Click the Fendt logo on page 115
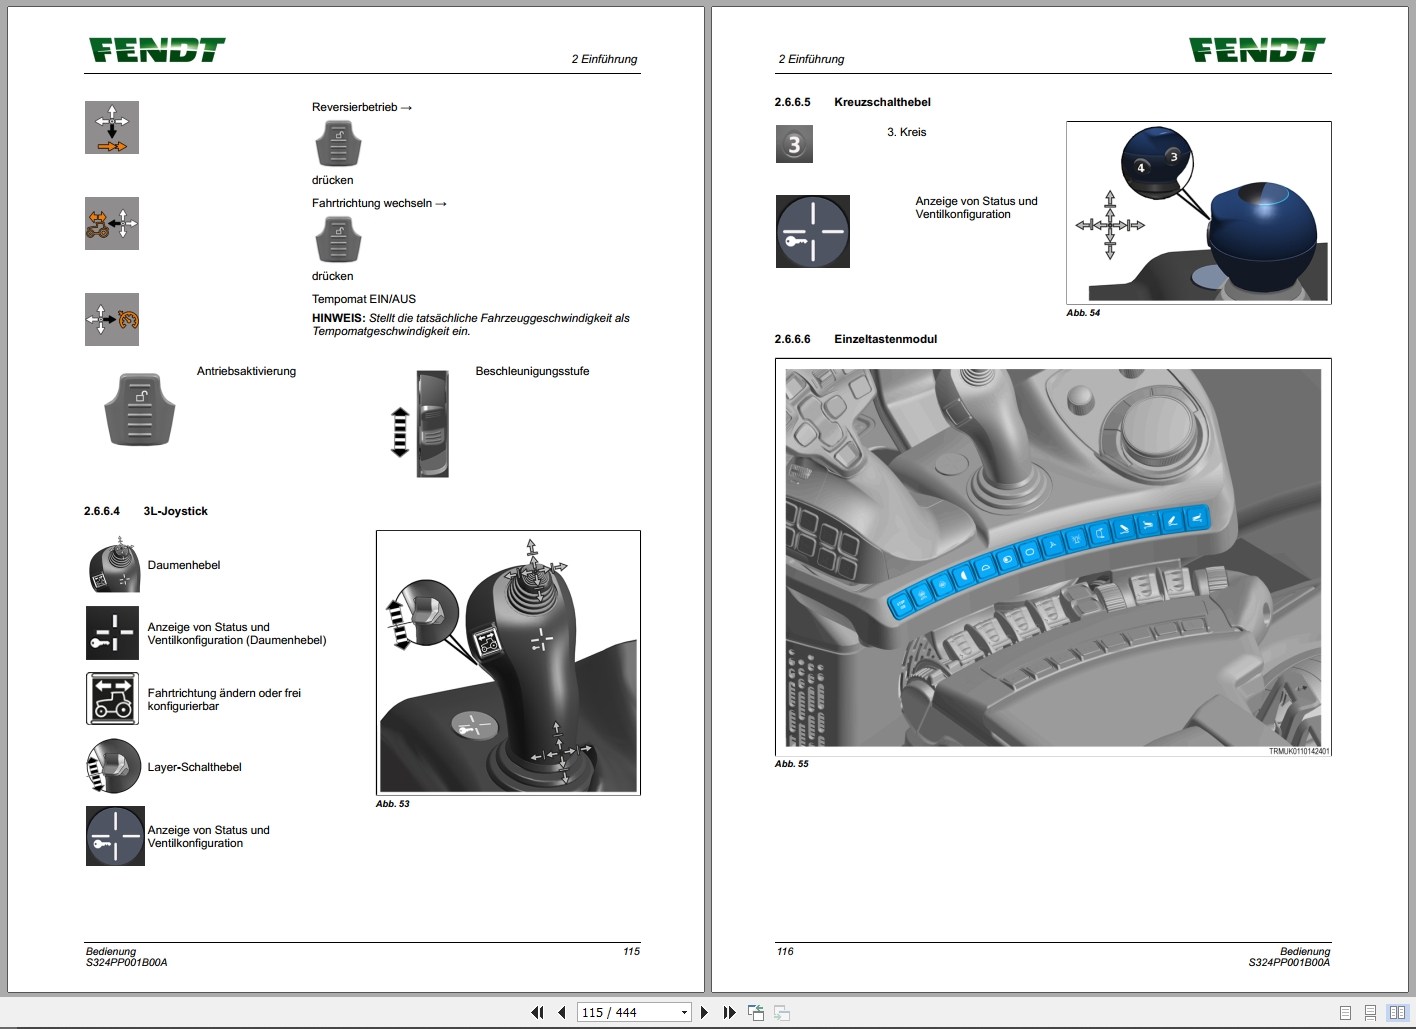The width and height of the screenshot is (1416, 1029). [157, 50]
